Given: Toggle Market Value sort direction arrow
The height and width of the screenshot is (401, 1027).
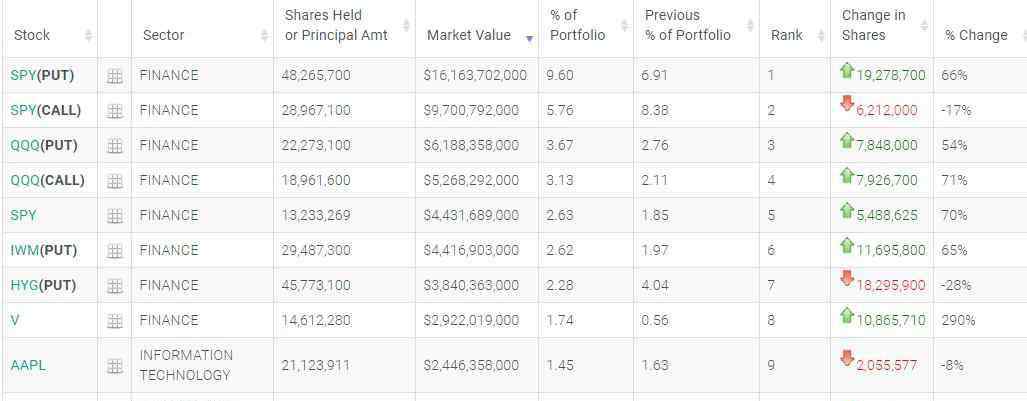Looking at the screenshot, I should pos(529,39).
